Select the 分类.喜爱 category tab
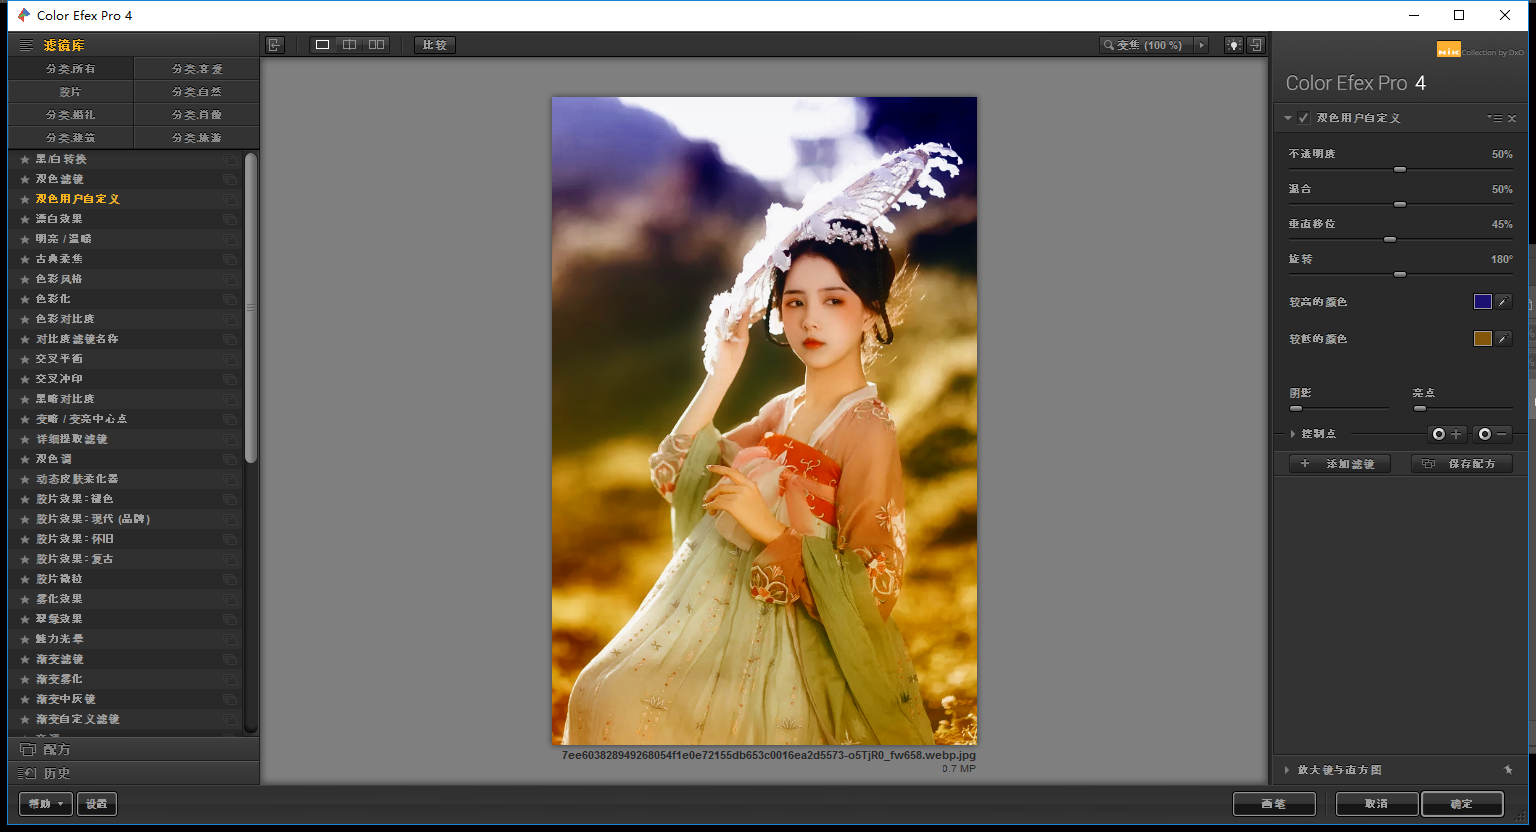The image size is (1536, 832). pyautogui.click(x=197, y=69)
